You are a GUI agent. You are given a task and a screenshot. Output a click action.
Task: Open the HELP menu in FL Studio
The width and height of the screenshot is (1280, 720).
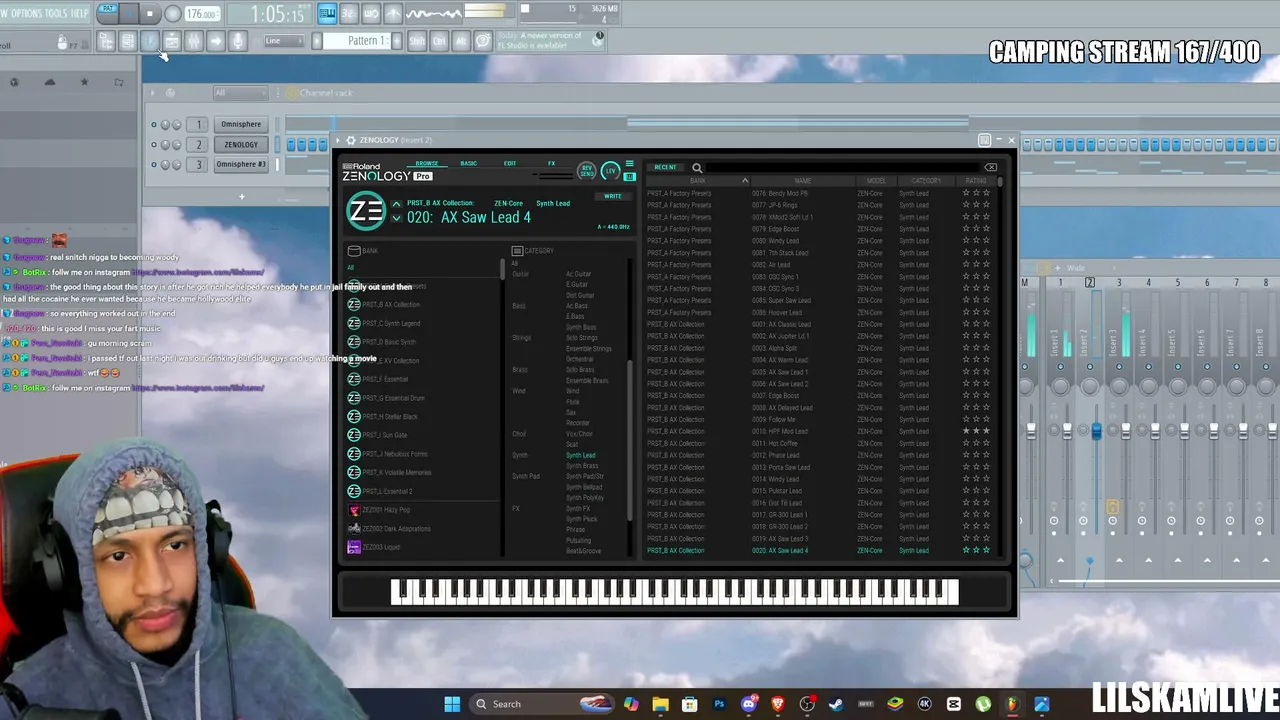click(x=79, y=13)
